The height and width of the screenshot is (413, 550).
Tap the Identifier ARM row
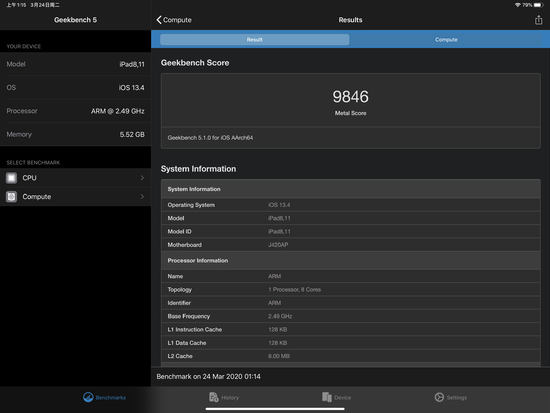[x=350, y=303]
